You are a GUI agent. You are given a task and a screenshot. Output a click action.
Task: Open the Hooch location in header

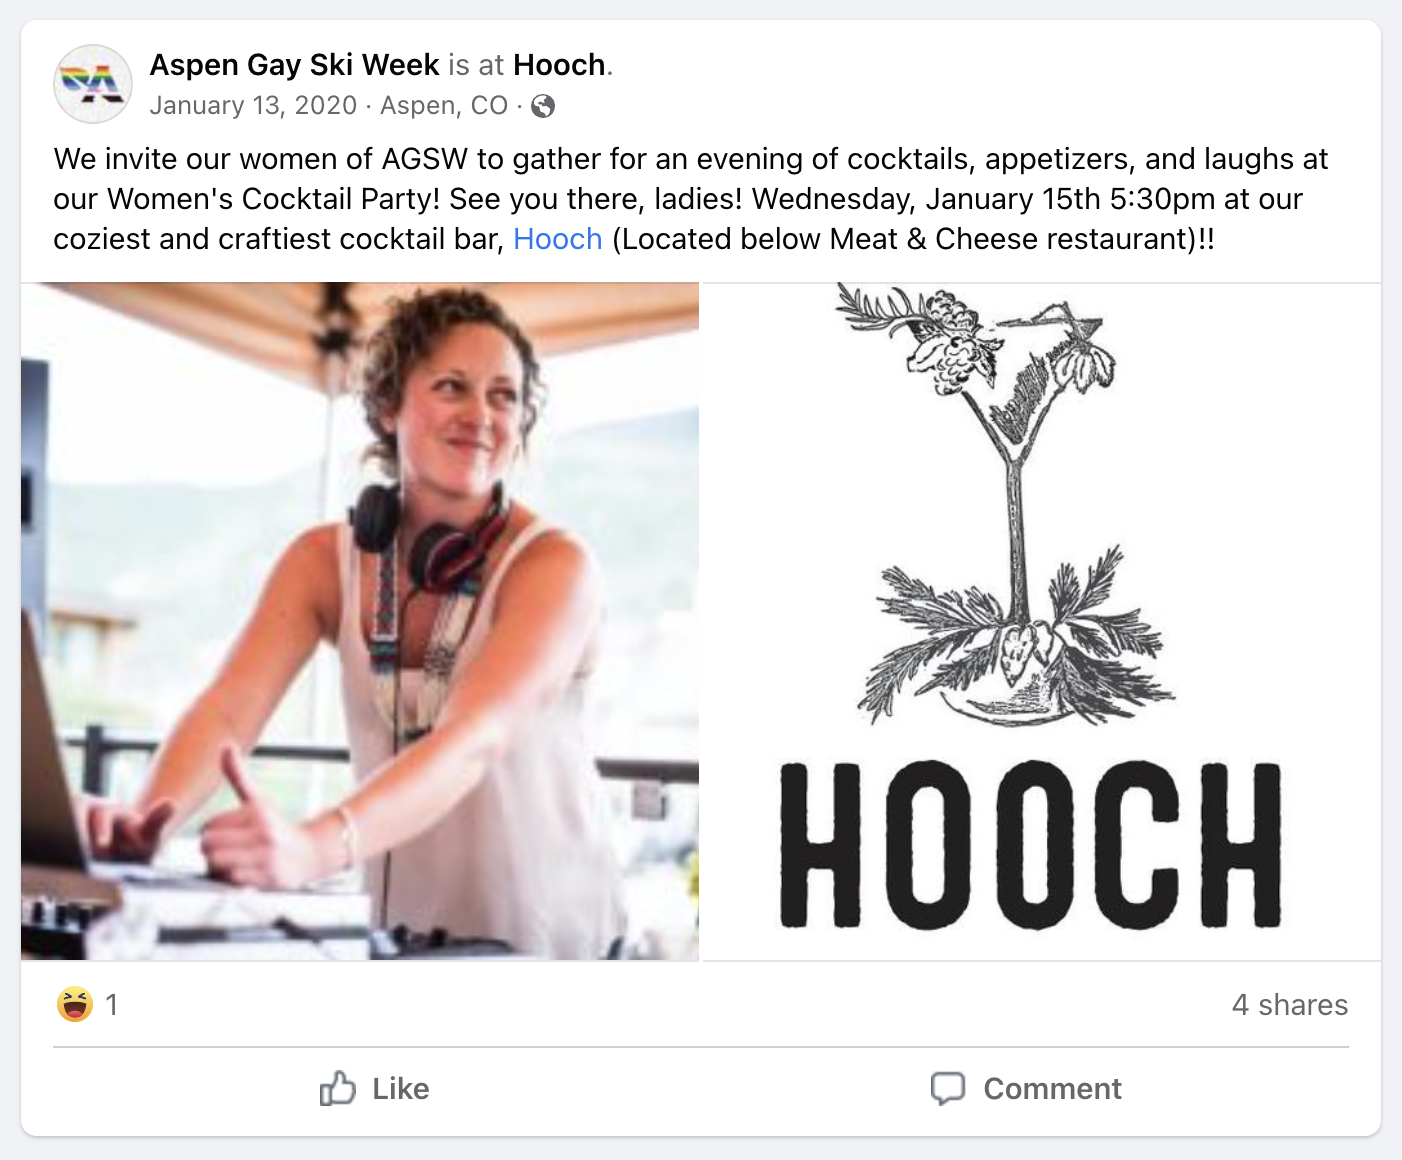[559, 65]
